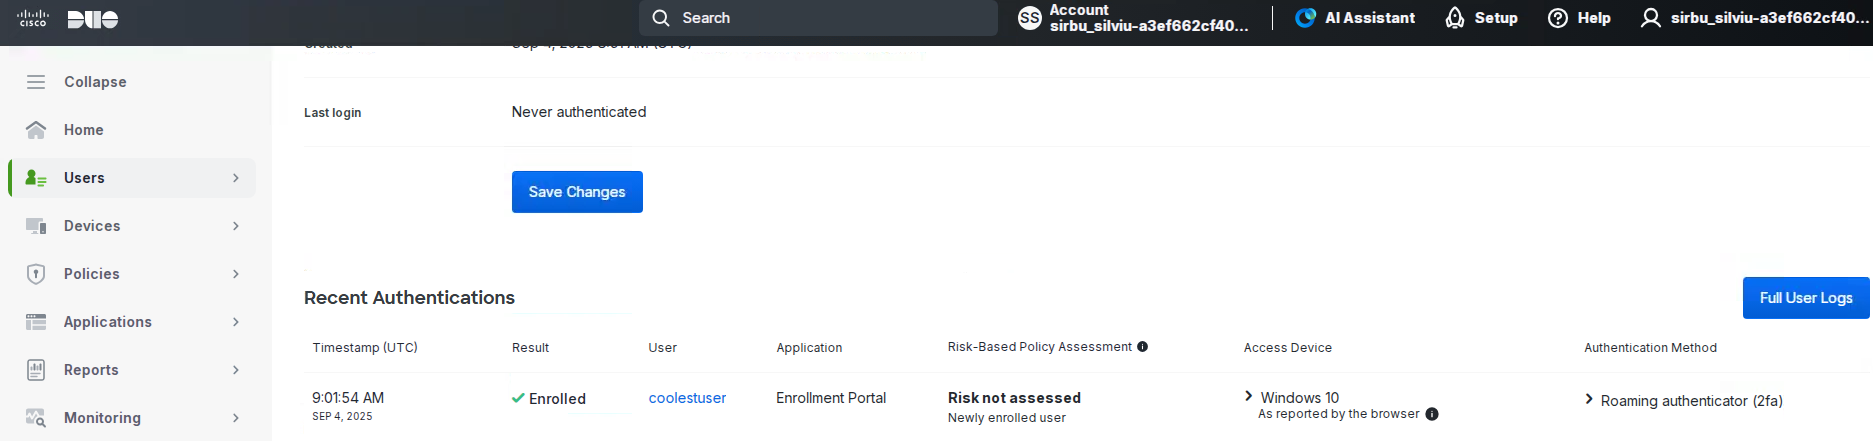Click the Setup rocket icon
Image resolution: width=1873 pixels, height=441 pixels.
(x=1455, y=18)
